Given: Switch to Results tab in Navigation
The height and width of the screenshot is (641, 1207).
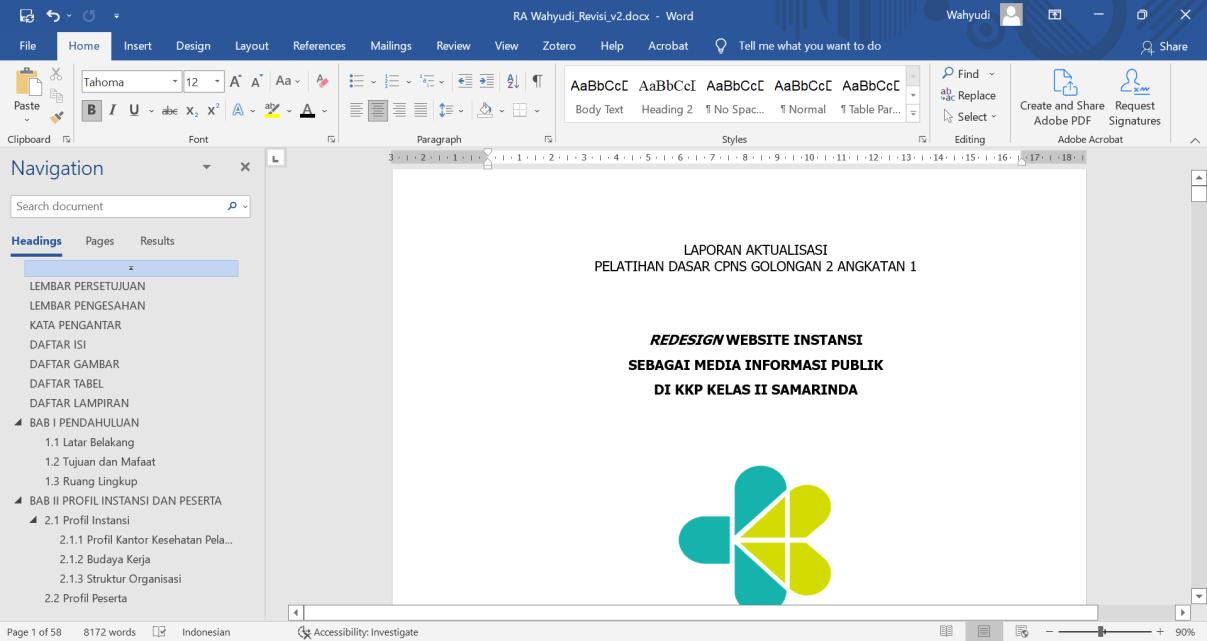Looking at the screenshot, I should [157, 241].
